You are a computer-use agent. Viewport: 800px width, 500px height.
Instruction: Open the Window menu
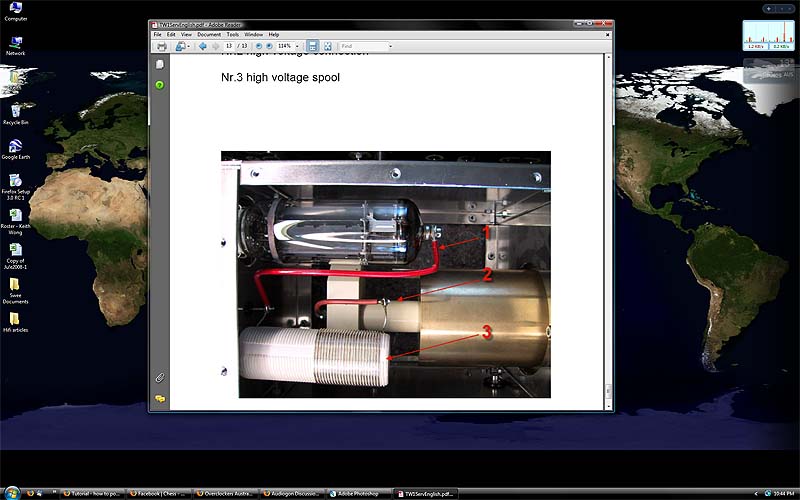pyautogui.click(x=254, y=35)
